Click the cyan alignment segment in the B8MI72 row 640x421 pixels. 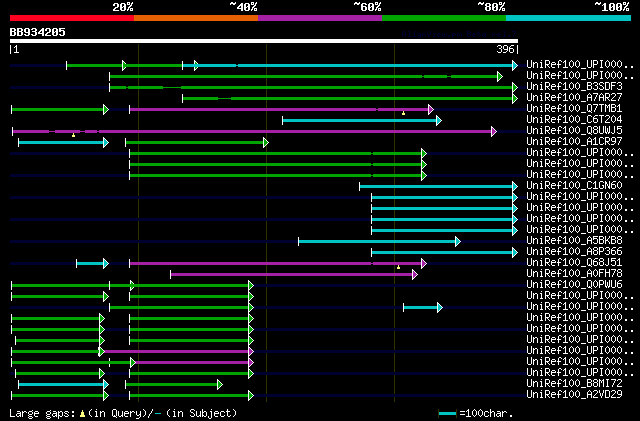point(63,385)
